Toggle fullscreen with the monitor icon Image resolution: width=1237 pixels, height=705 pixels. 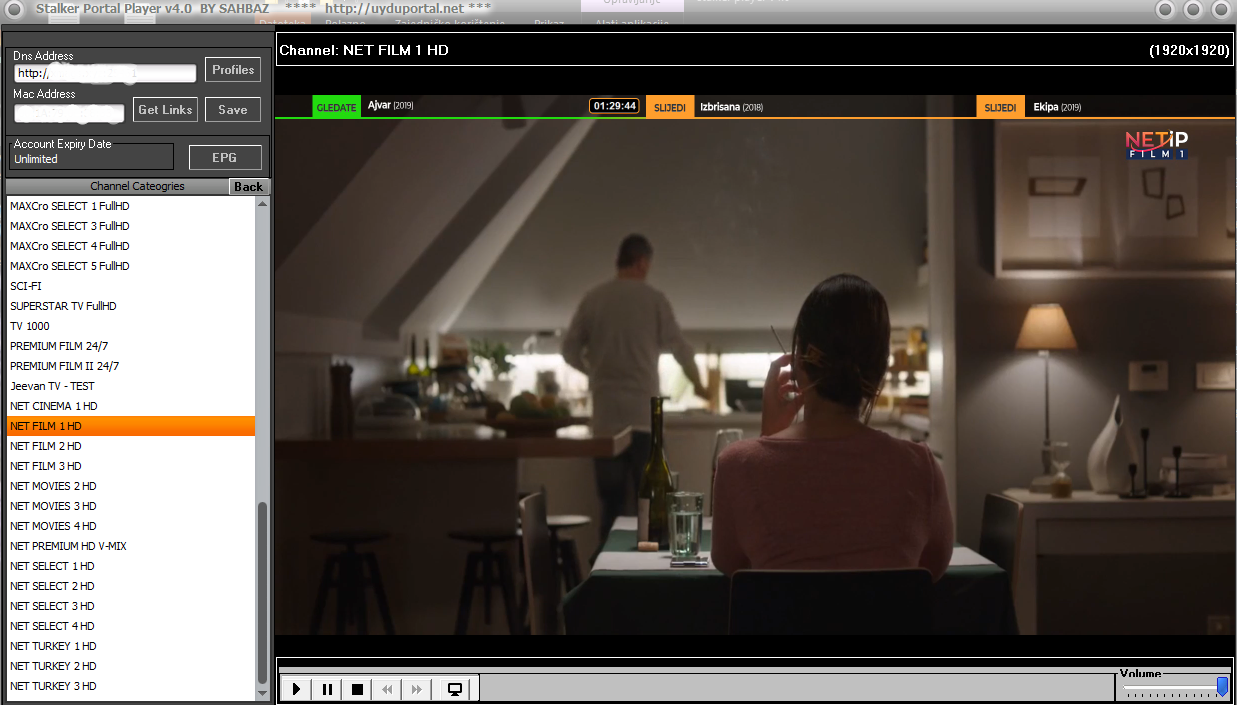click(455, 689)
